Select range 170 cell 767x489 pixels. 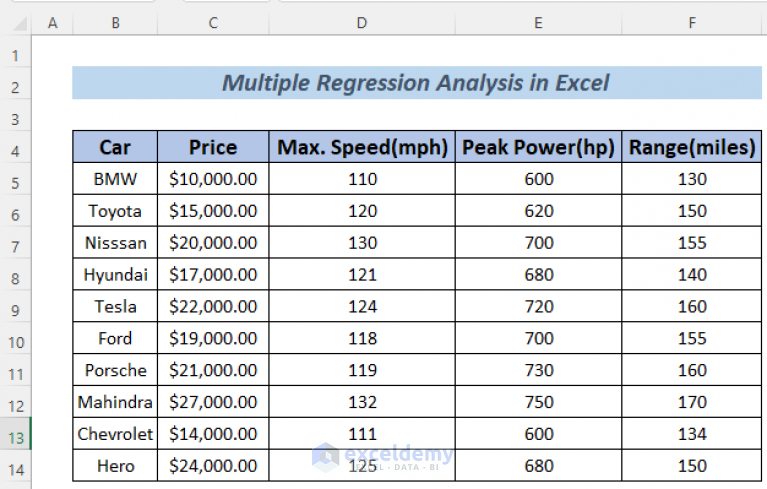[692, 401]
